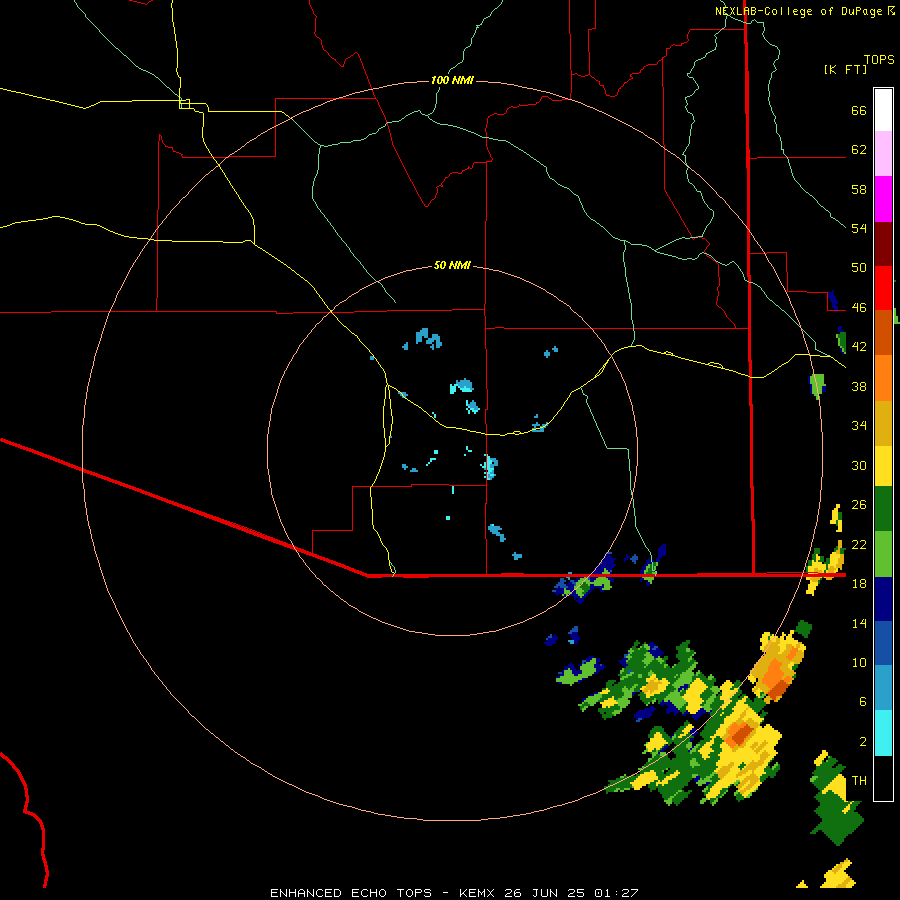
Task: Click the "[K FT]" units label
Action: [845, 70]
